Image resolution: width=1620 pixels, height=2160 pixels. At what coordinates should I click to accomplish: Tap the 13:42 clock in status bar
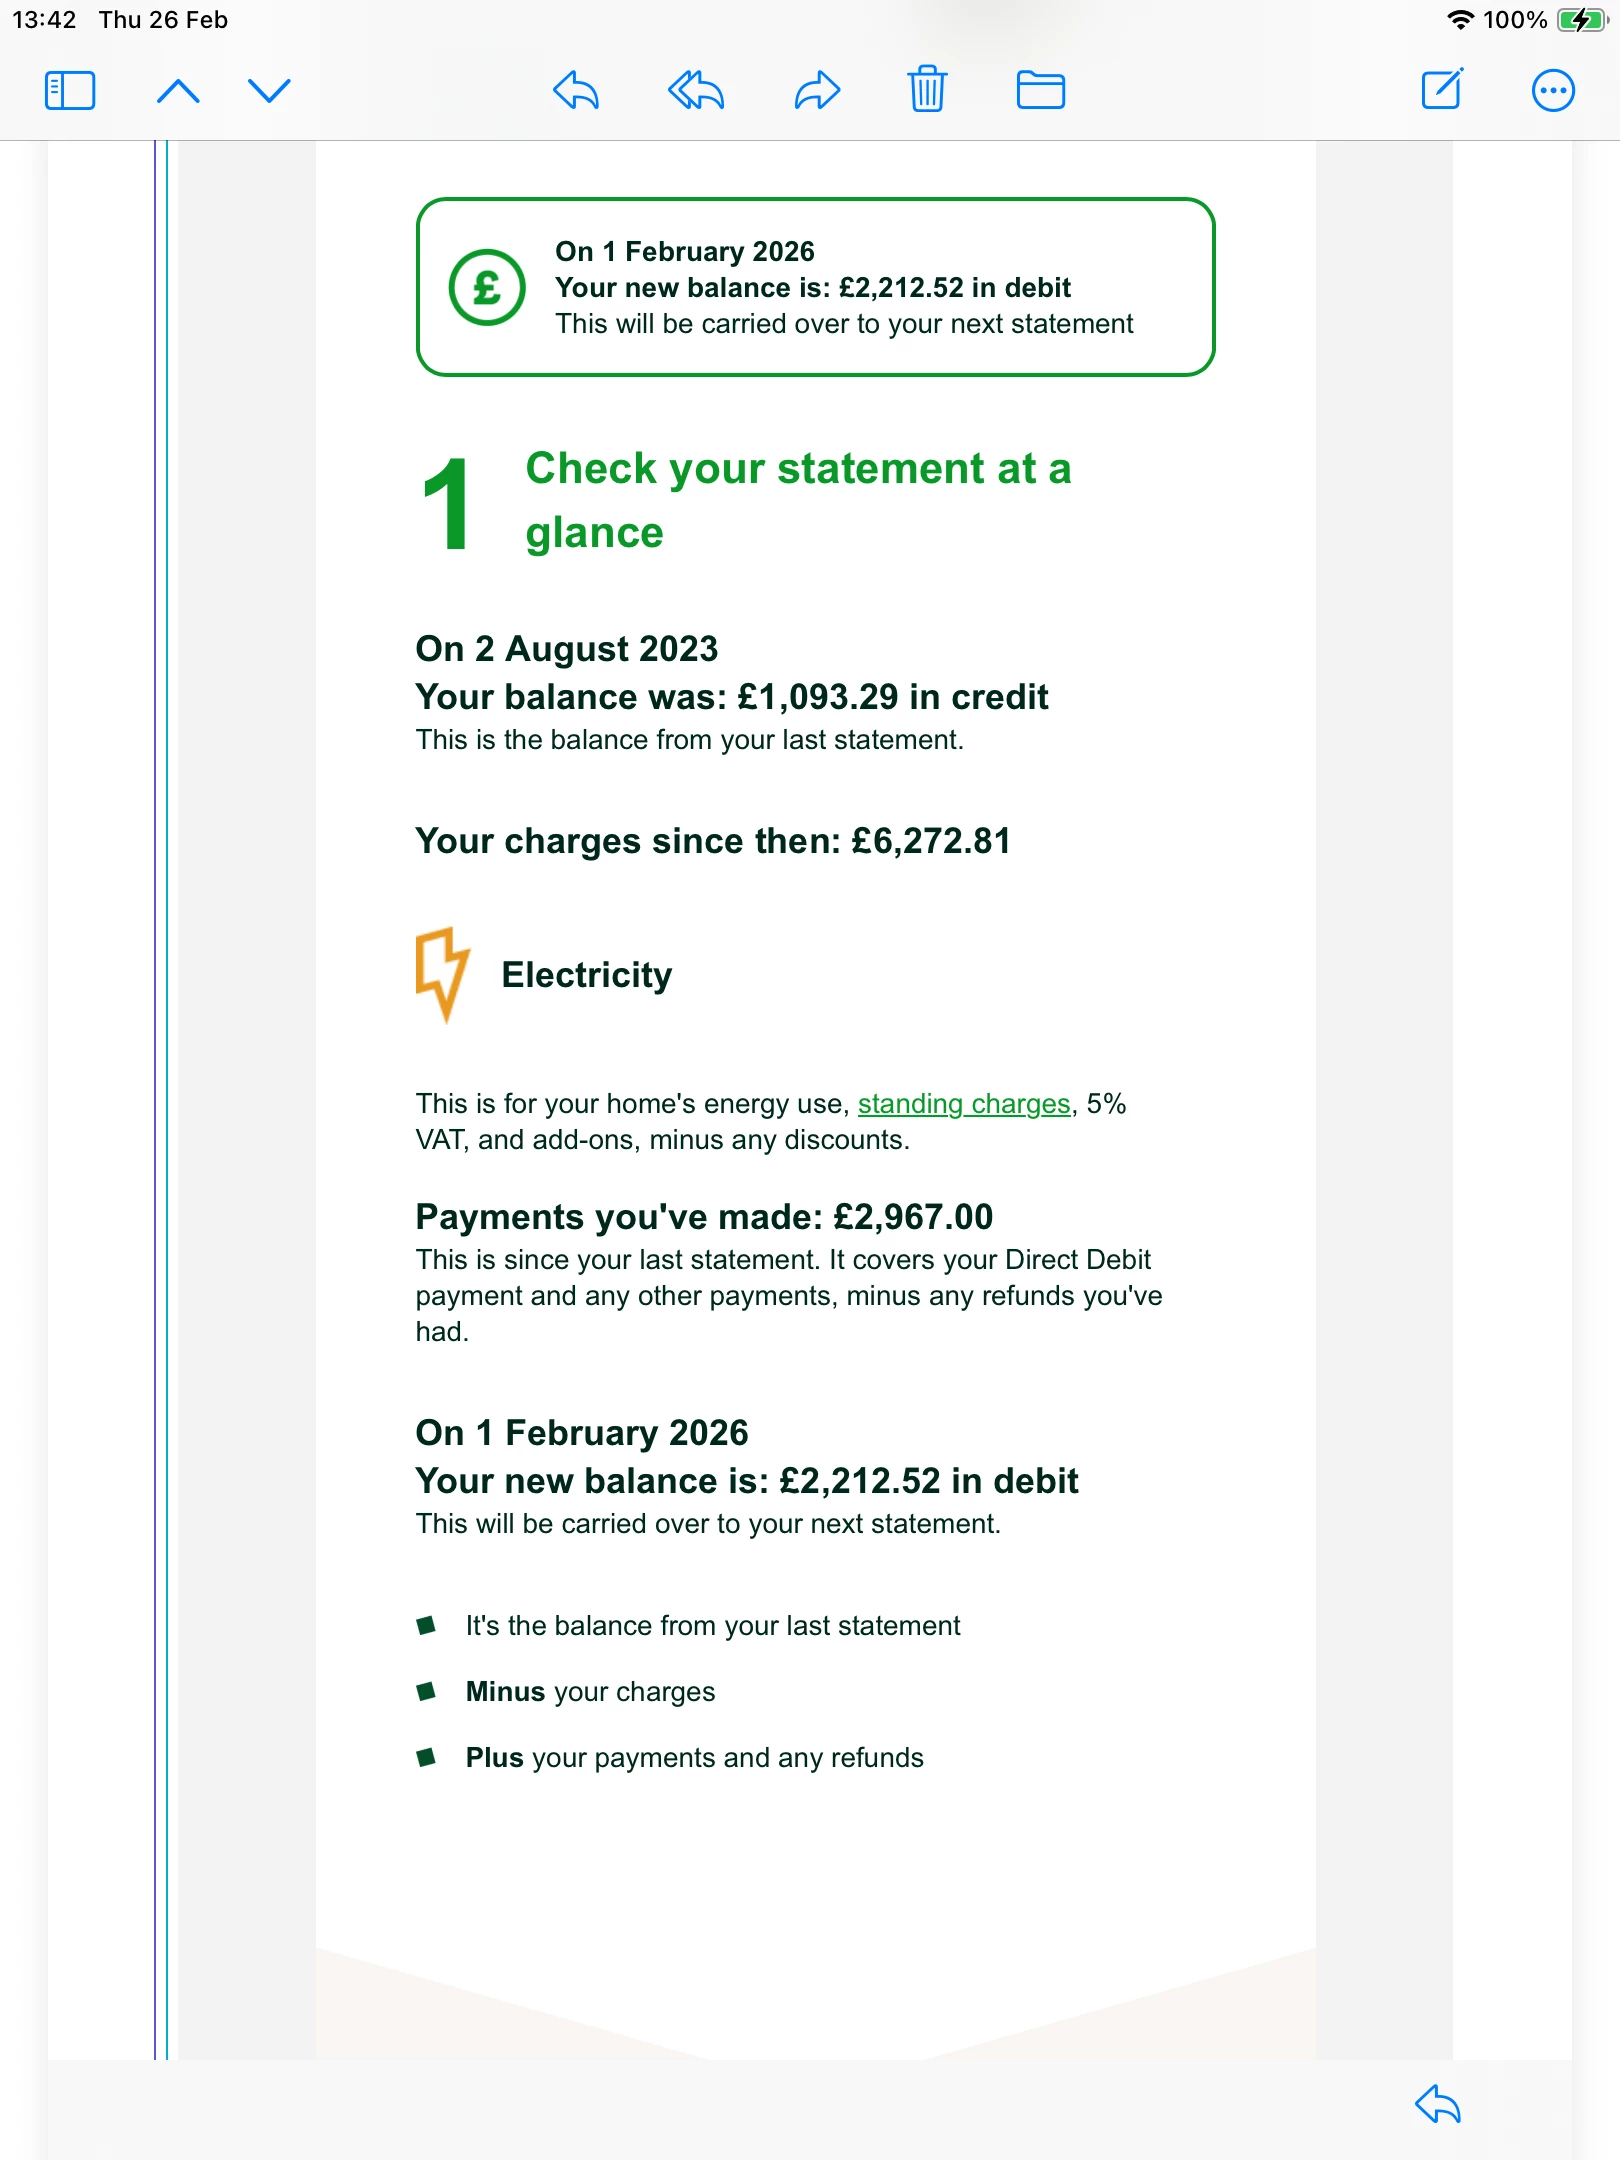pos(44,20)
